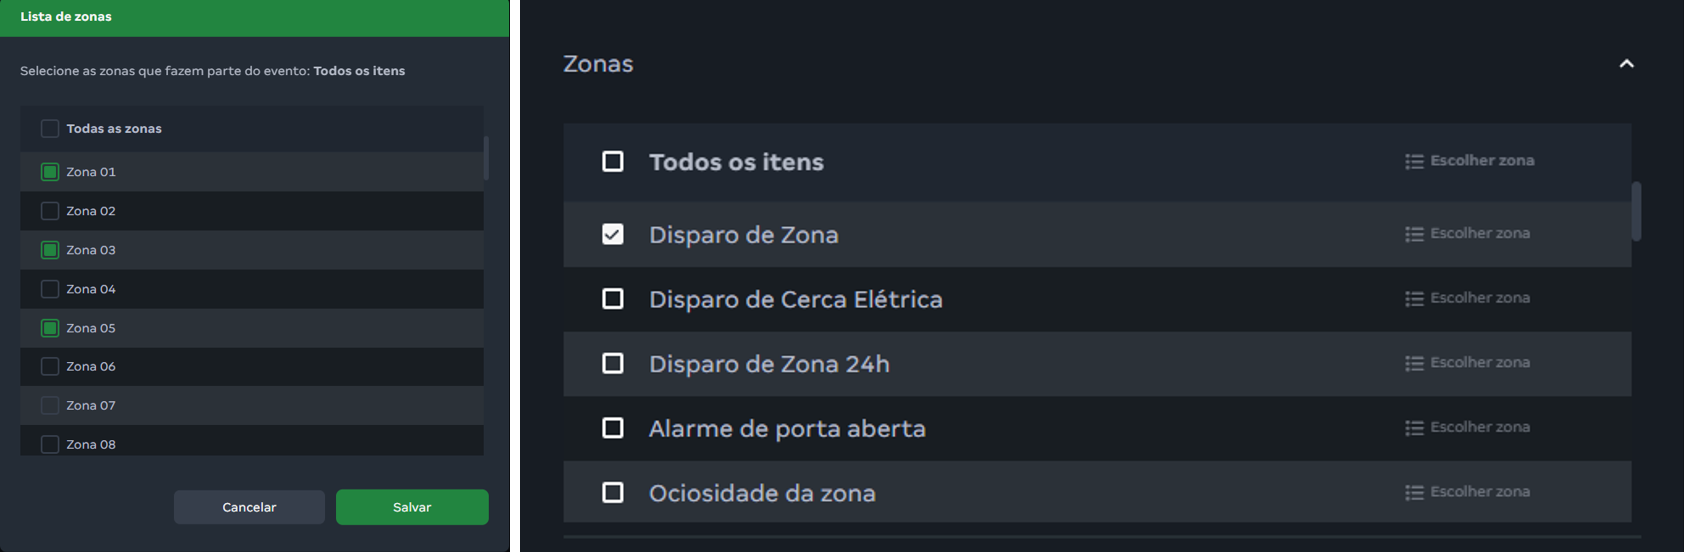Click the Zonas panel scrollbar thumb
Image resolution: width=1684 pixels, height=552 pixels.
click(x=1636, y=211)
